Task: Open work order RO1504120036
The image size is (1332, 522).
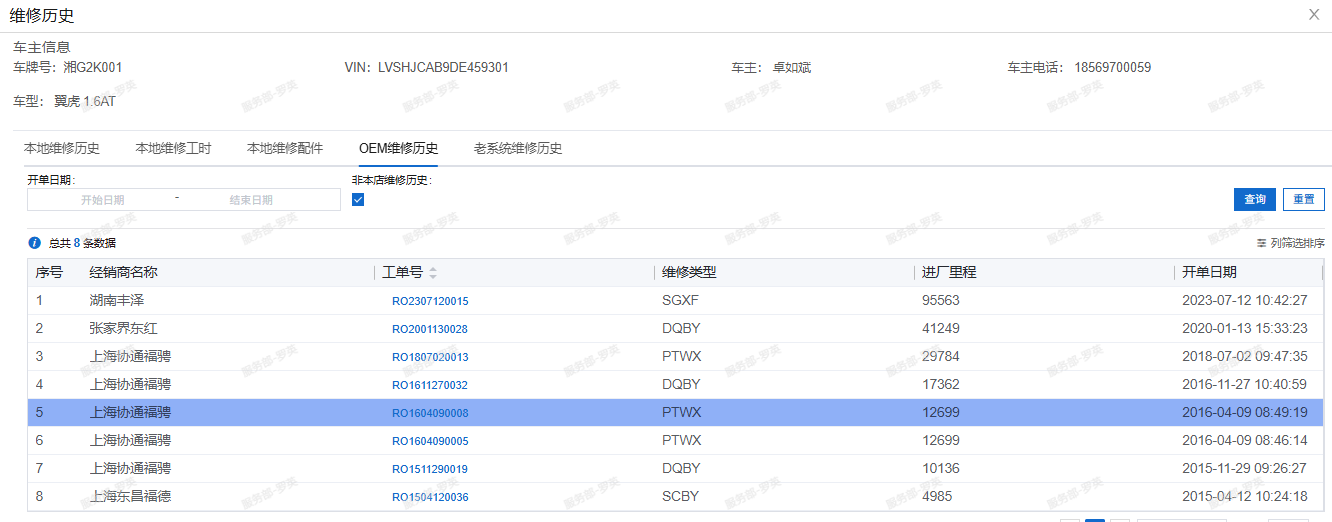Action: (430, 497)
